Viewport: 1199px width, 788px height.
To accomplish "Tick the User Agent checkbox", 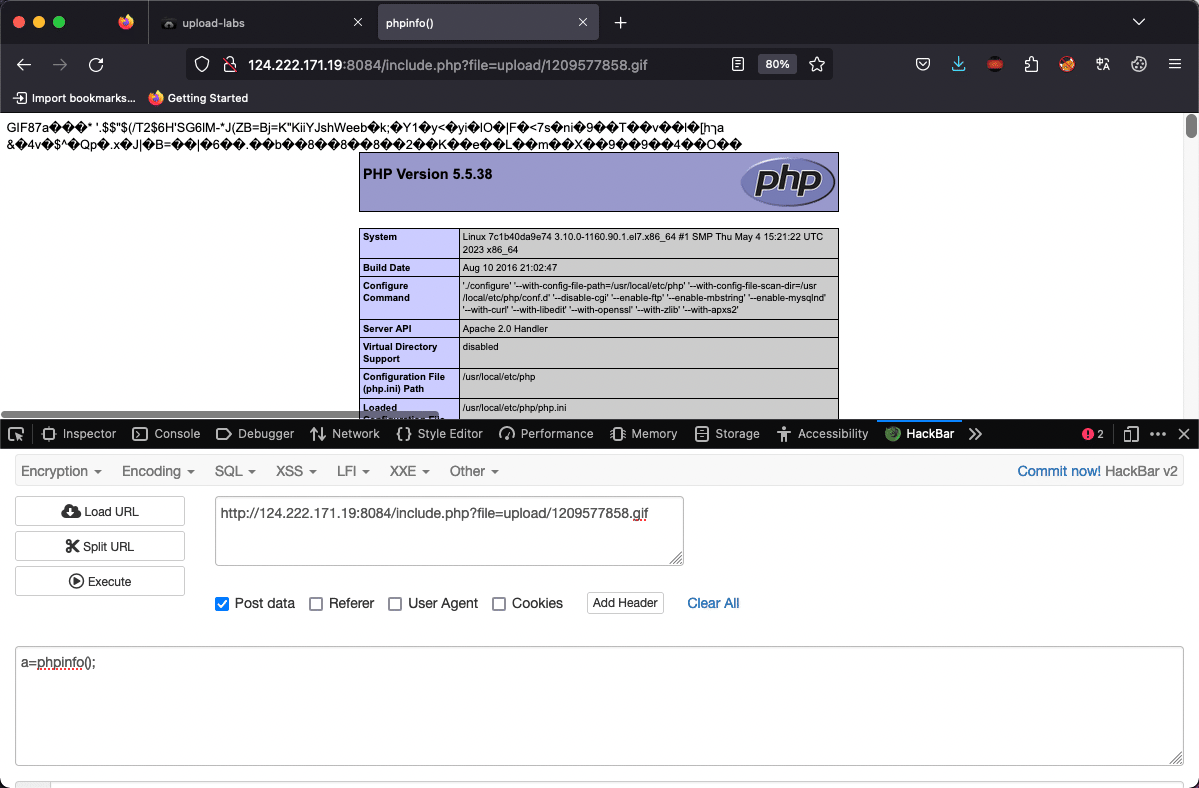I will pos(395,604).
